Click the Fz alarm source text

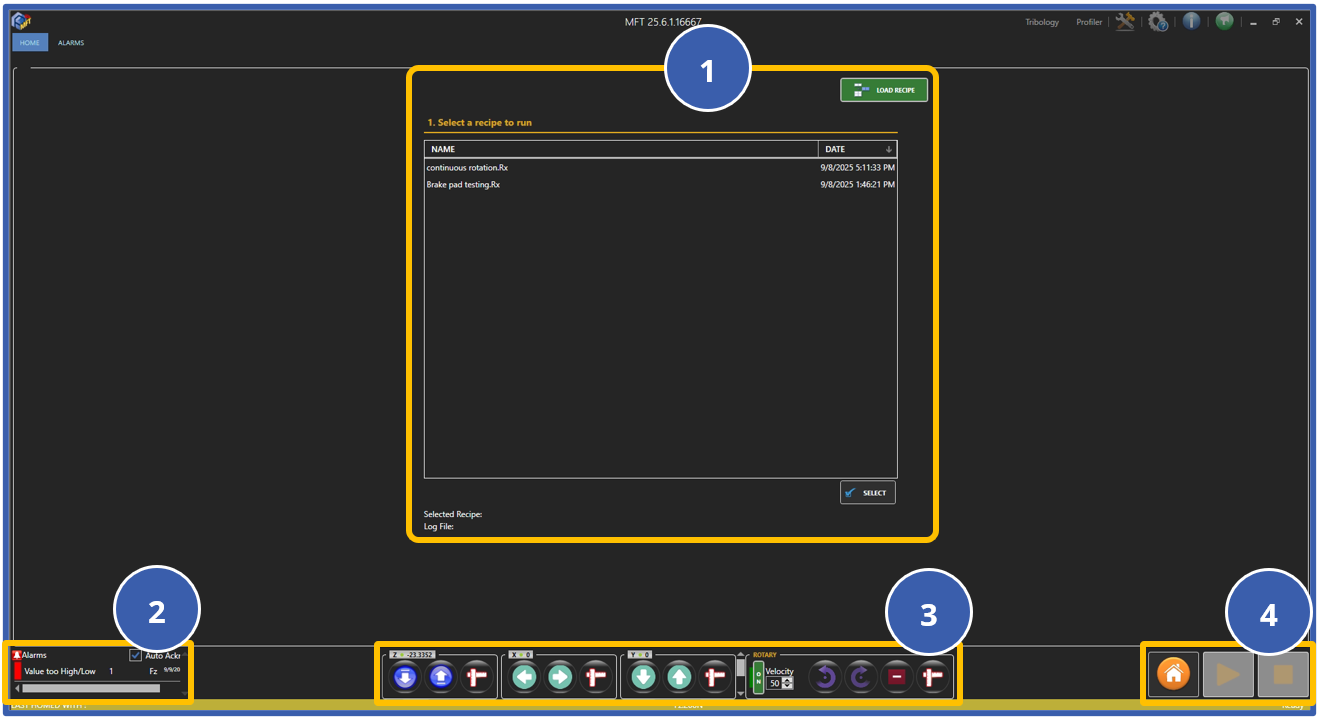pyautogui.click(x=153, y=672)
